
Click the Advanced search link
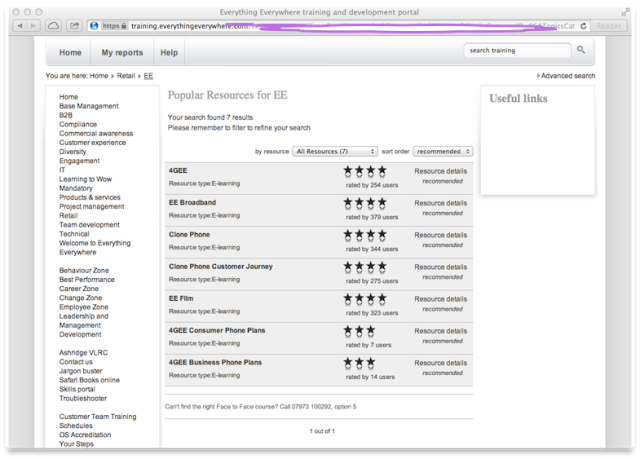566,76
